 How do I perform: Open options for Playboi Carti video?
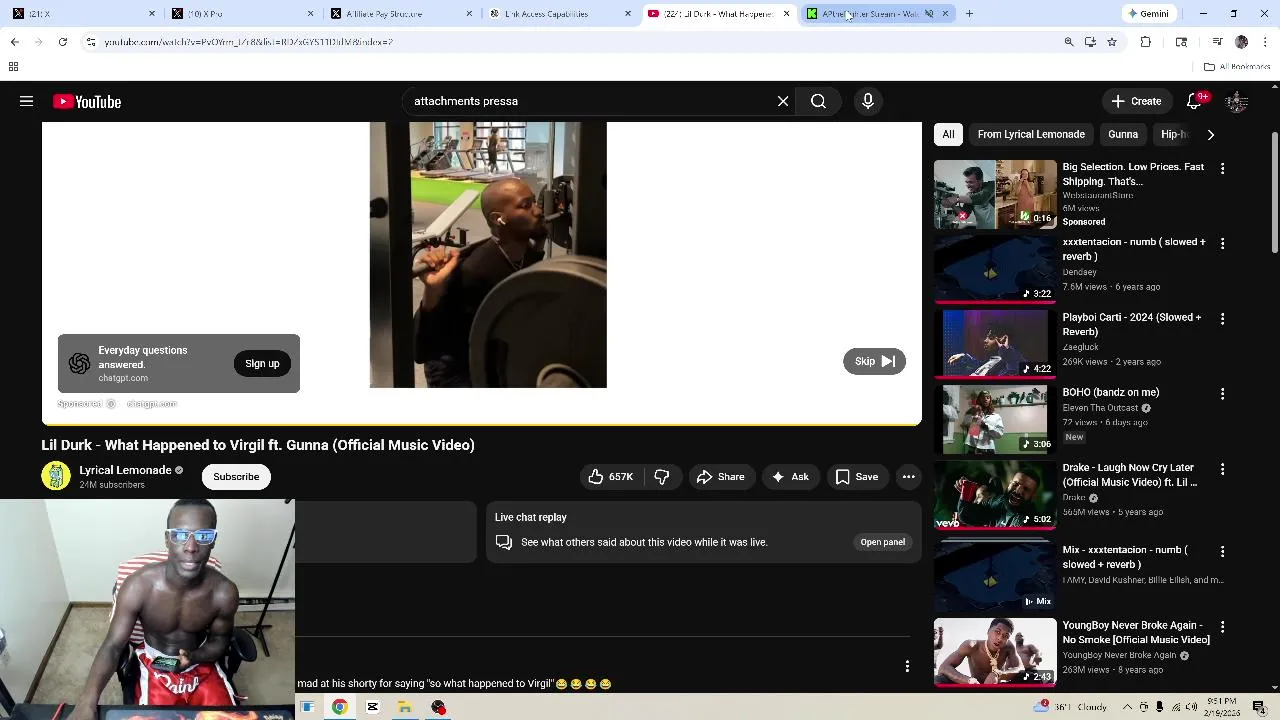click(1222, 318)
